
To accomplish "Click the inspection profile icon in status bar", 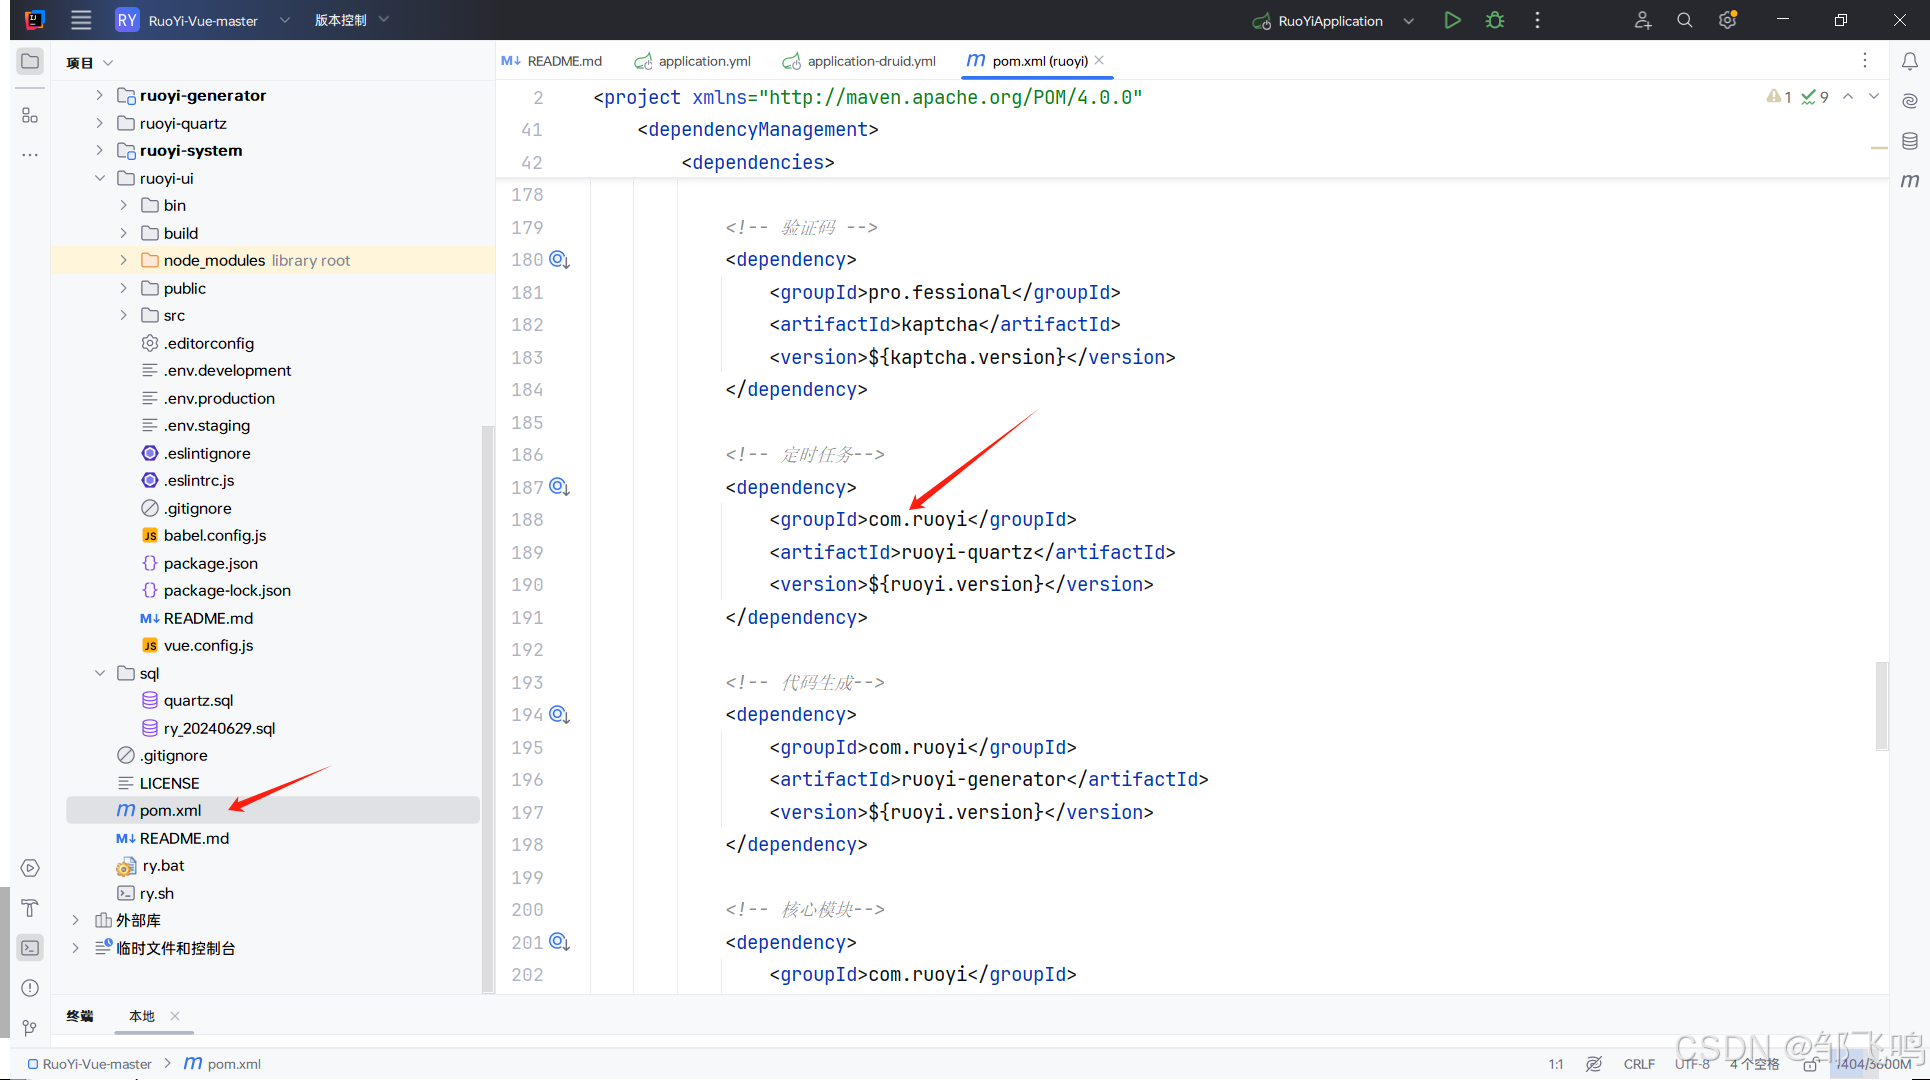I will [1594, 1064].
